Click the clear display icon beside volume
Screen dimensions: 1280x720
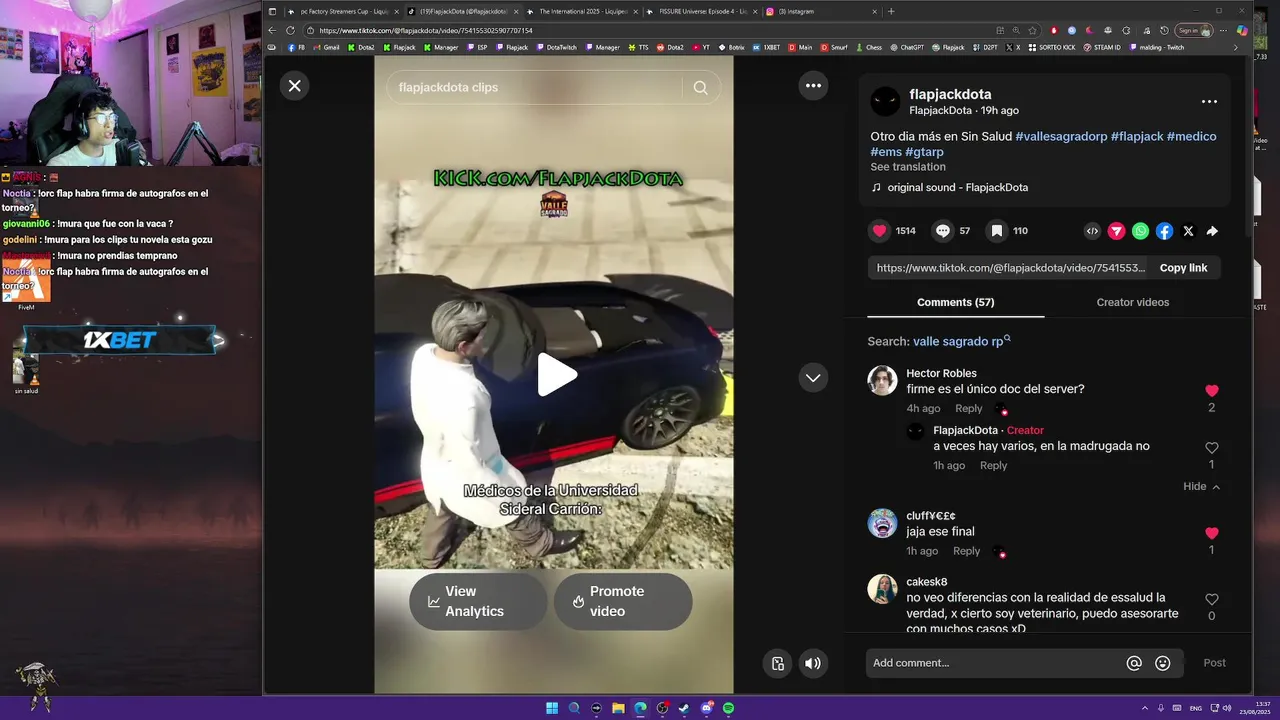point(778,663)
